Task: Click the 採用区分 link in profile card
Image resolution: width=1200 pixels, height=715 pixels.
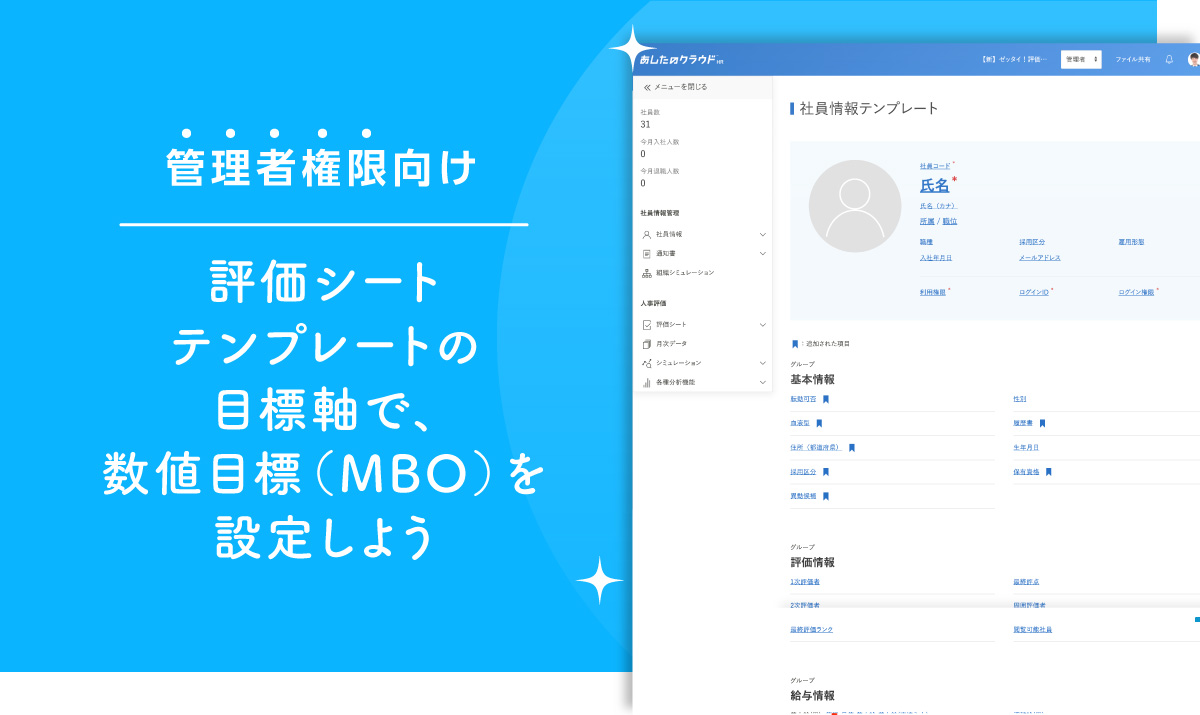Action: (x=1032, y=242)
